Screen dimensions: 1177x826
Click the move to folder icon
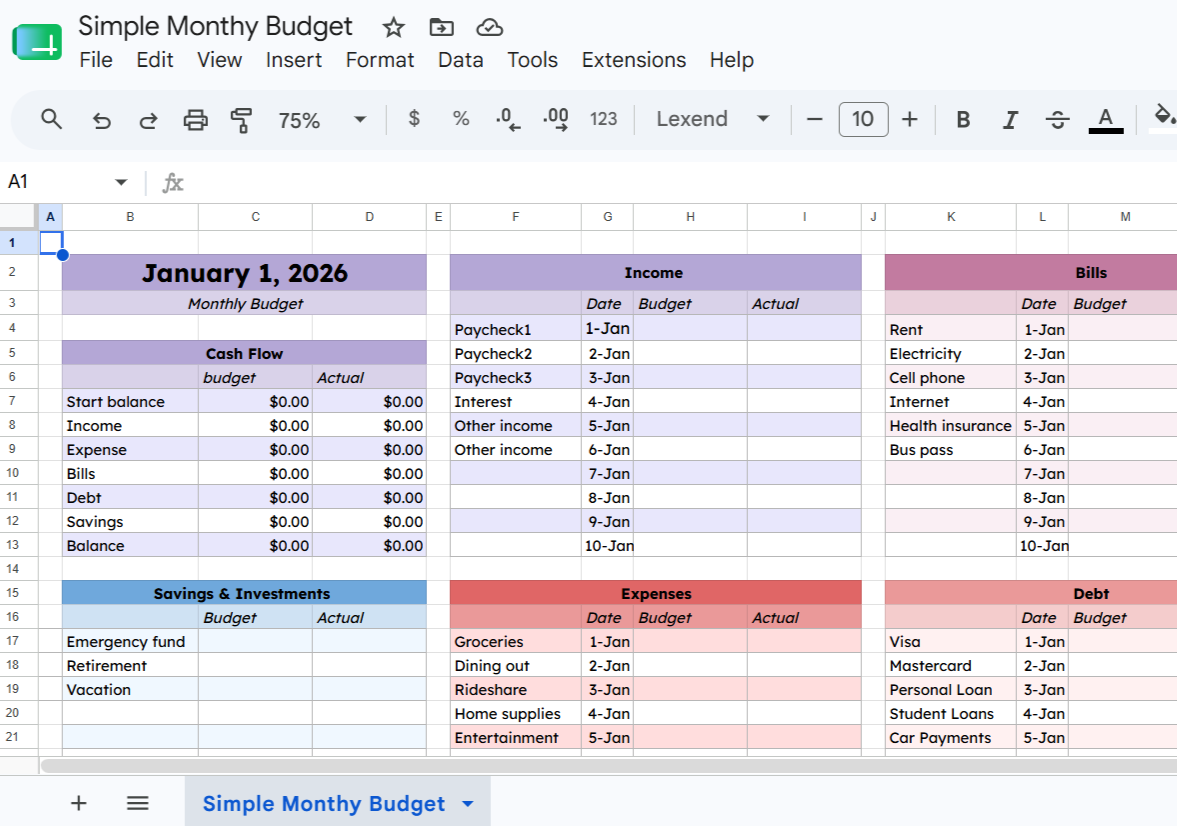tap(441, 28)
